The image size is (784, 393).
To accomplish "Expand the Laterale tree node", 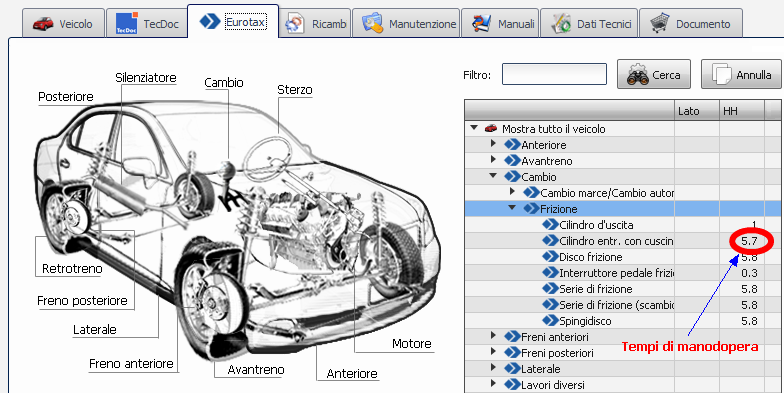I will pos(493,368).
